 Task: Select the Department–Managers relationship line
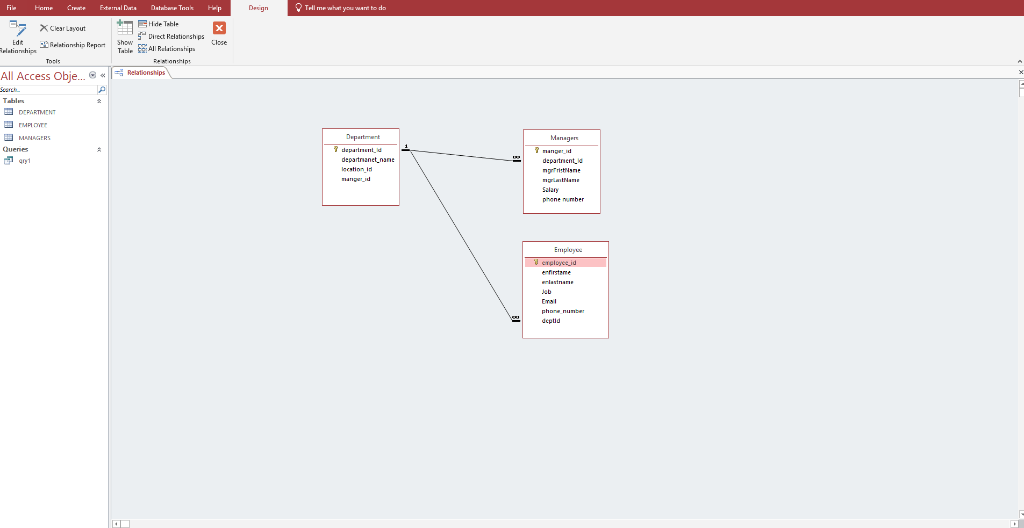(x=461, y=155)
